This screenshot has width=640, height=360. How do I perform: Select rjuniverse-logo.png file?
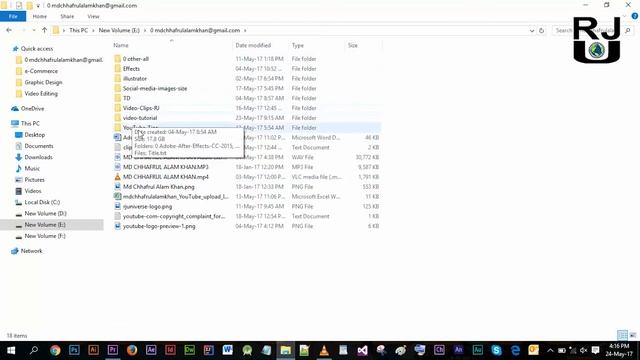147,207
